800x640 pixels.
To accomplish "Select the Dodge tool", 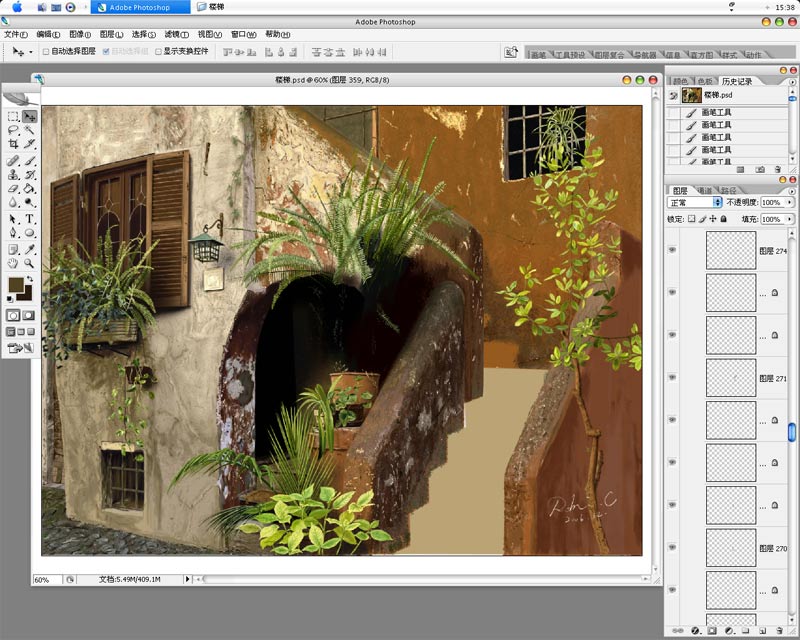I will [30, 202].
